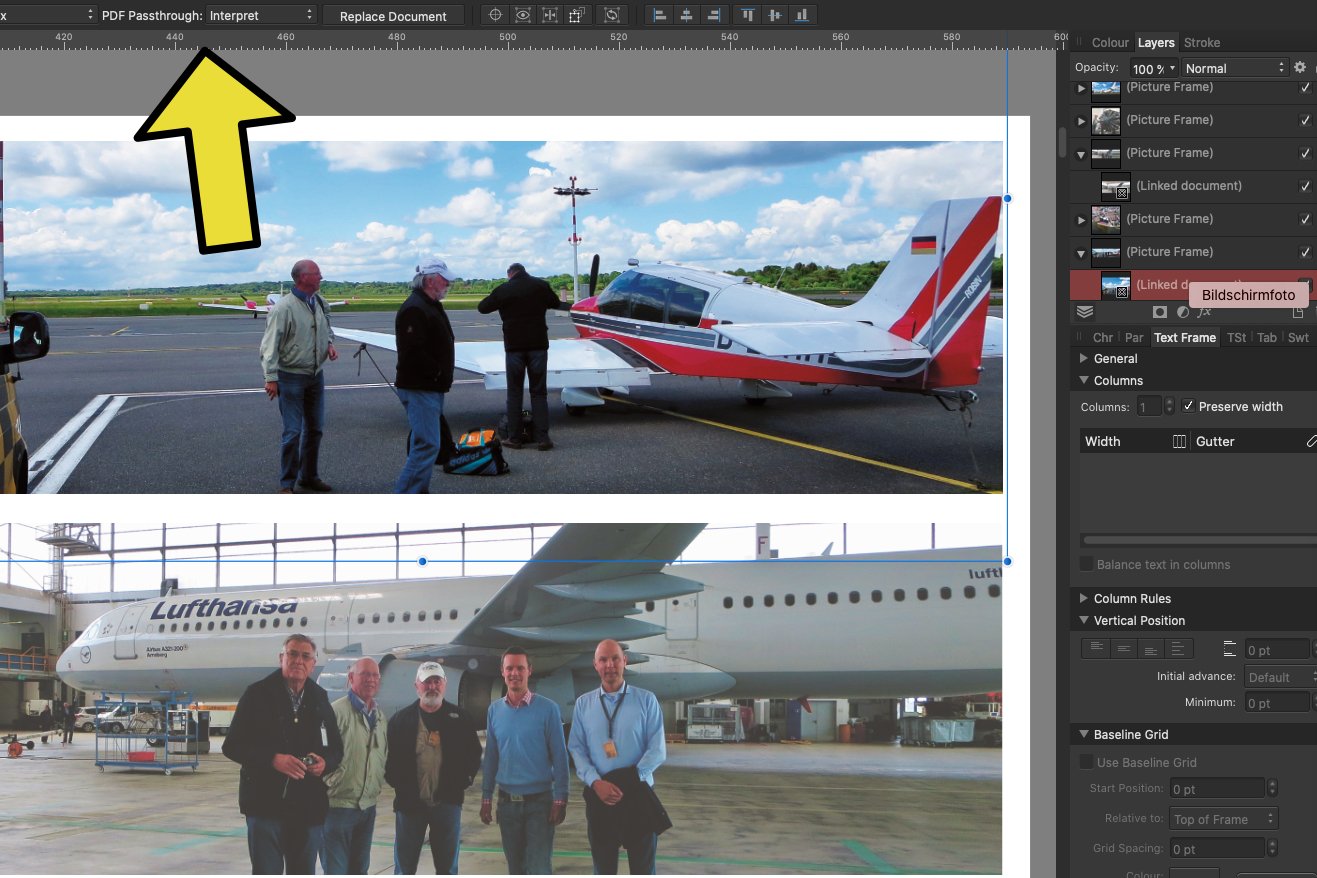Collapse the Baseline Grid section
The image size is (1317, 878).
tap(1084, 734)
